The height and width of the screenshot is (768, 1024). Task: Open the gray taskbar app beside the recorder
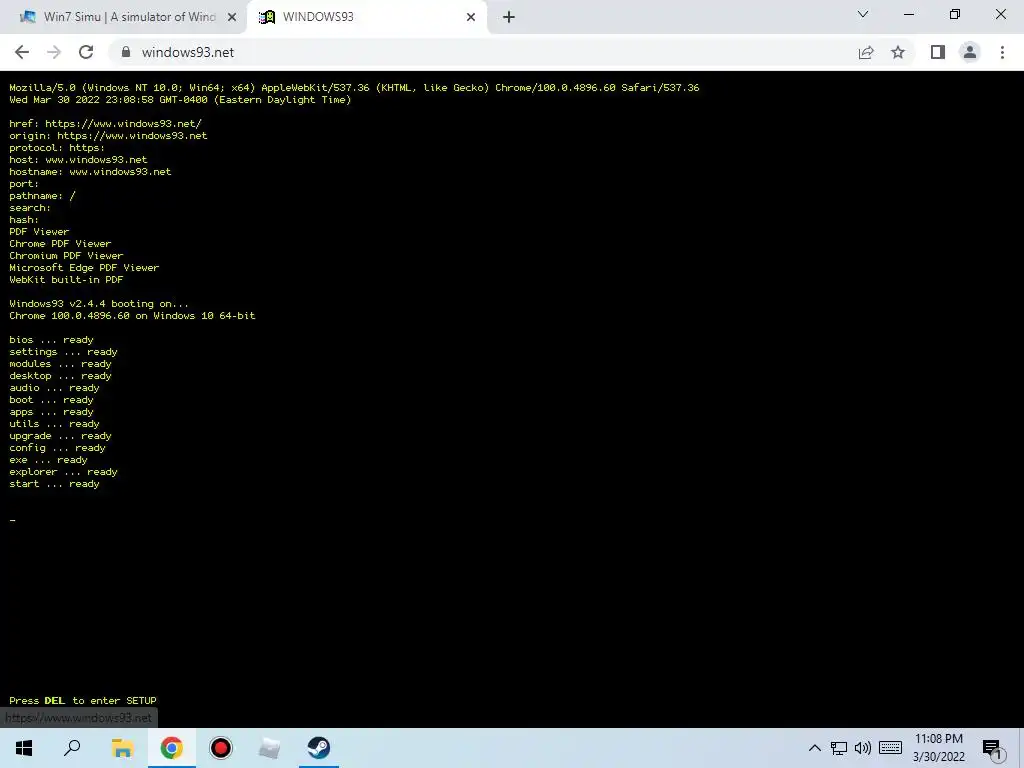tap(269, 748)
